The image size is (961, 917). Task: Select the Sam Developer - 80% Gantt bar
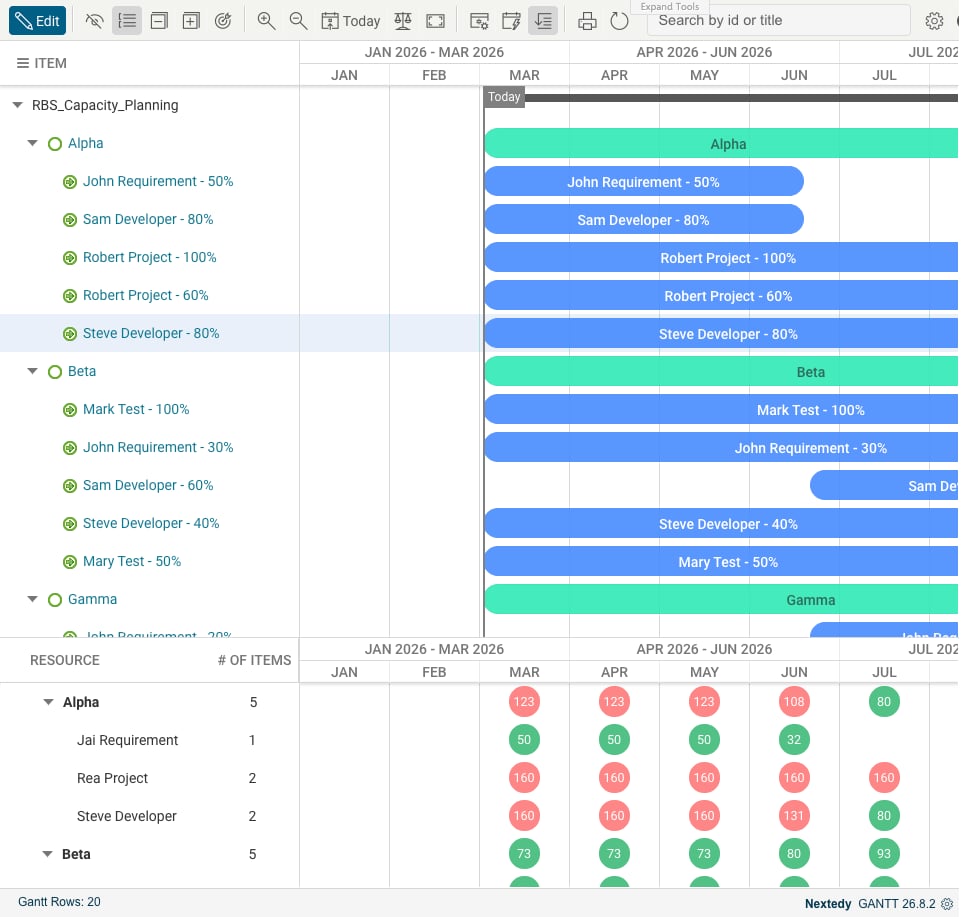644,219
